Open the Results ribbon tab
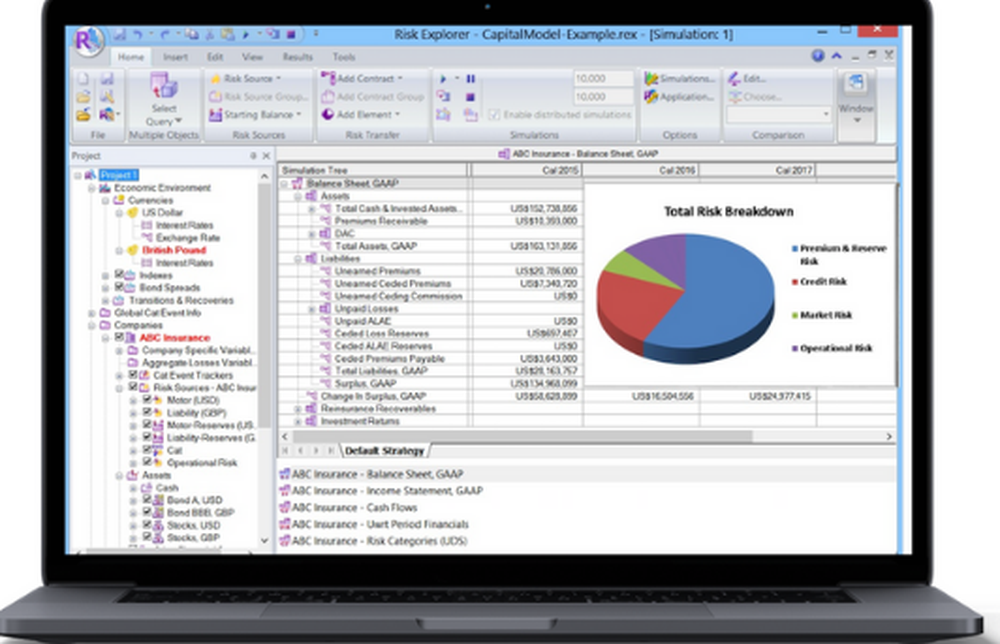 [x=297, y=57]
